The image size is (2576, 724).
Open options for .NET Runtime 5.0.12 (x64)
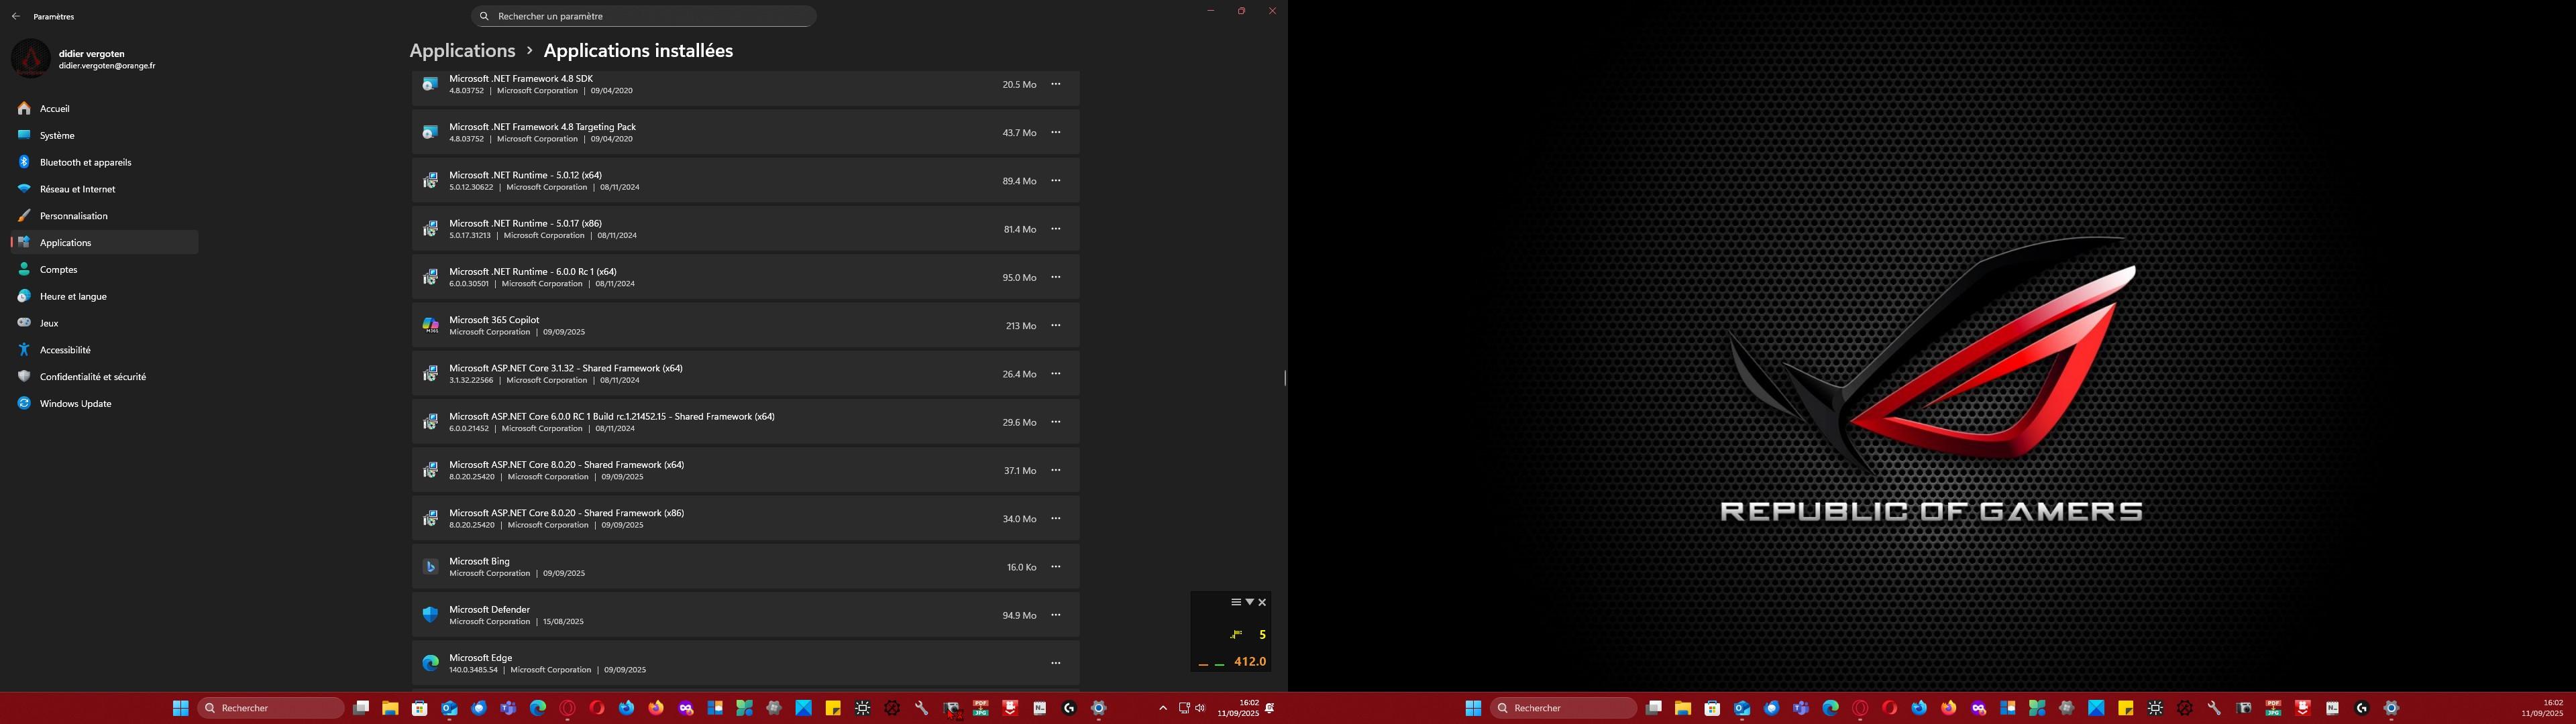coord(1055,181)
